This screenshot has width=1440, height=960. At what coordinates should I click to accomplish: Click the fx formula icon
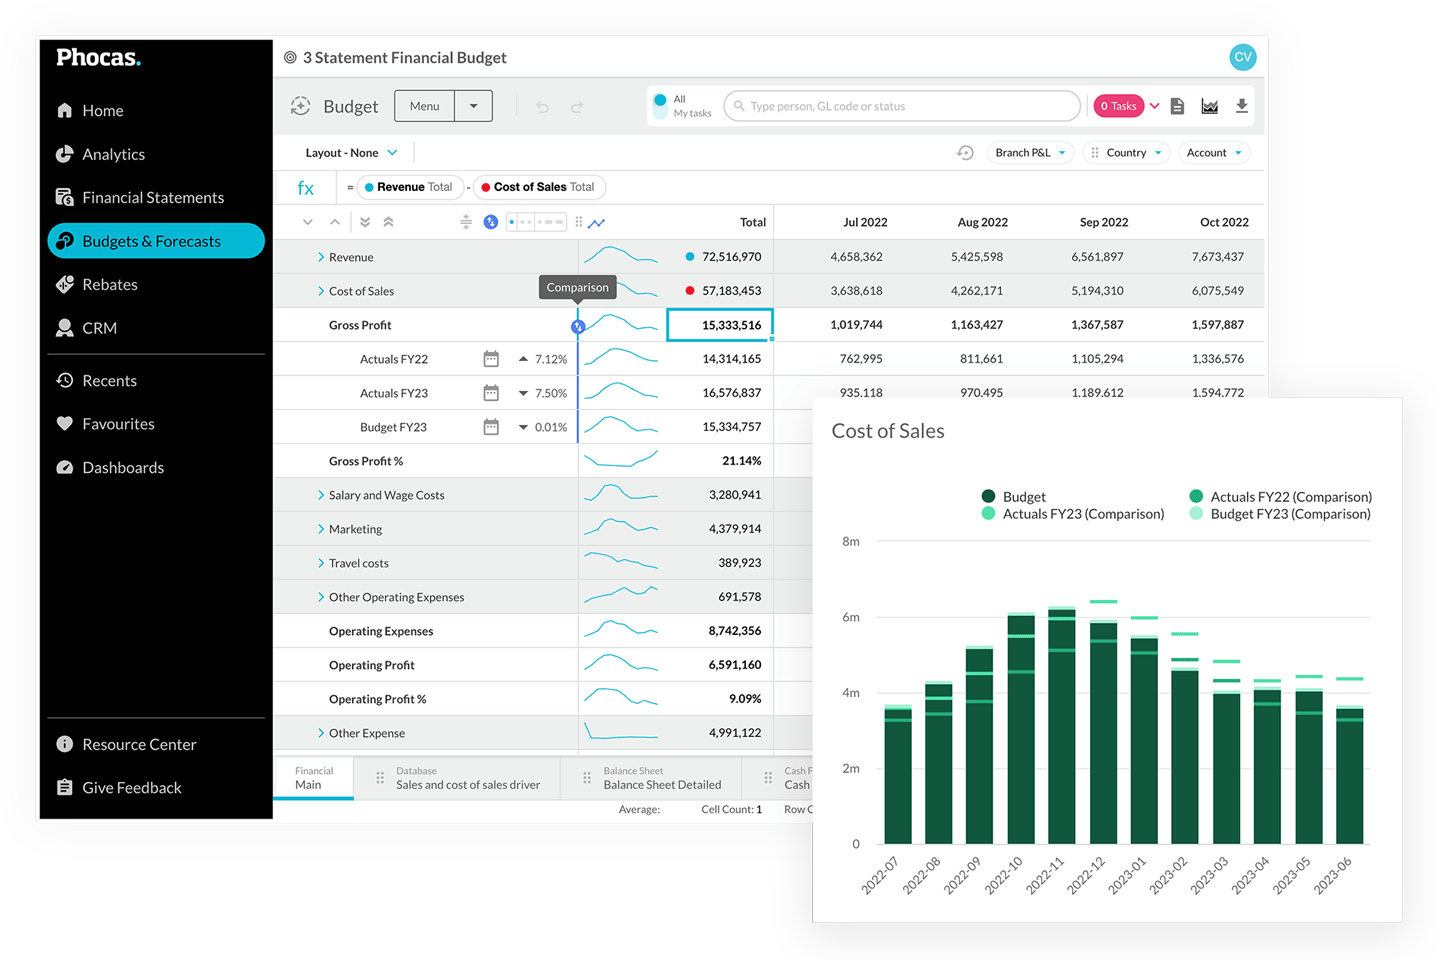(x=306, y=187)
